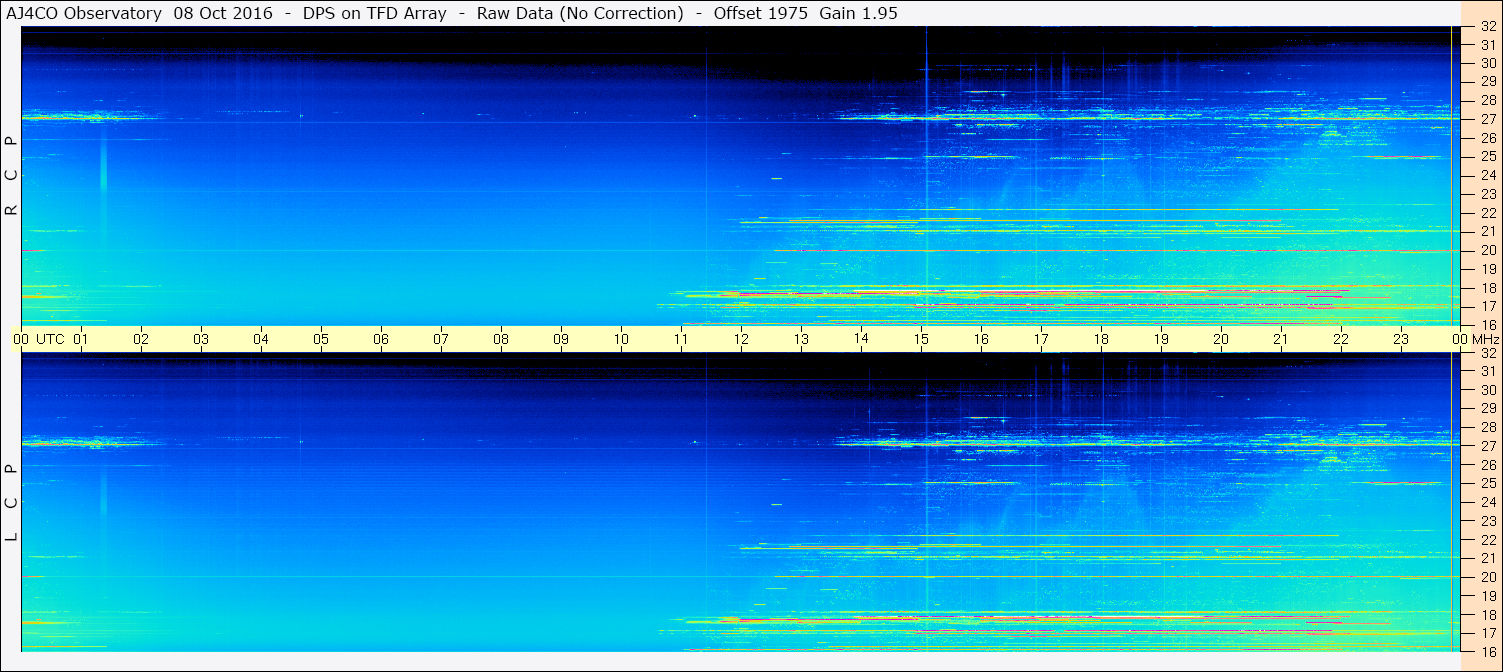The image size is (1503, 672).
Task: Choose the 18 hour marker on the time axis
Action: pyautogui.click(x=1101, y=339)
